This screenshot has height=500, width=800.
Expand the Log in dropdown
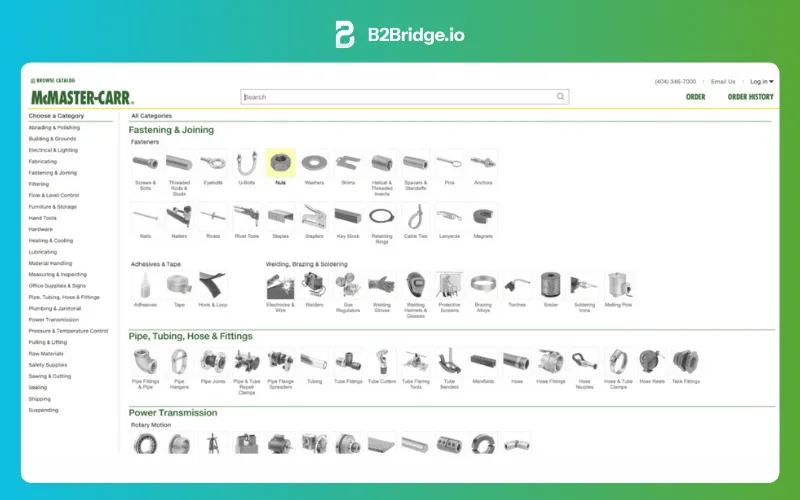point(762,82)
